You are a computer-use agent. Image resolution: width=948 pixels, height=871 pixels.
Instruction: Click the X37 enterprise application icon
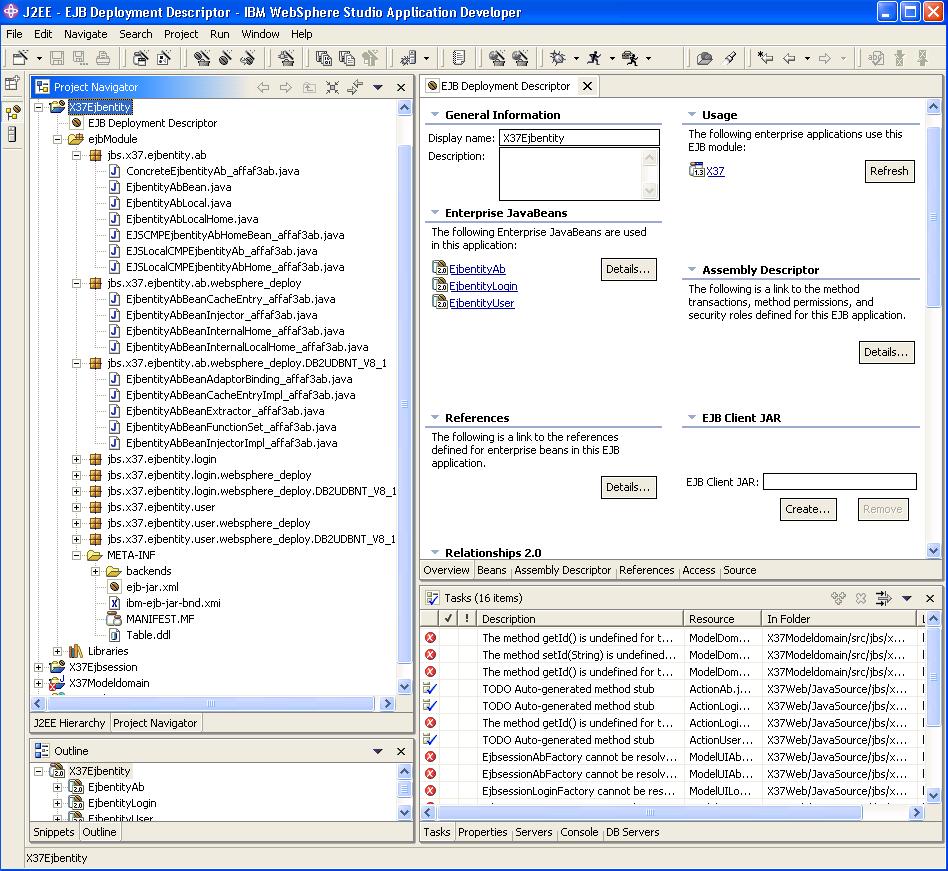click(x=696, y=170)
